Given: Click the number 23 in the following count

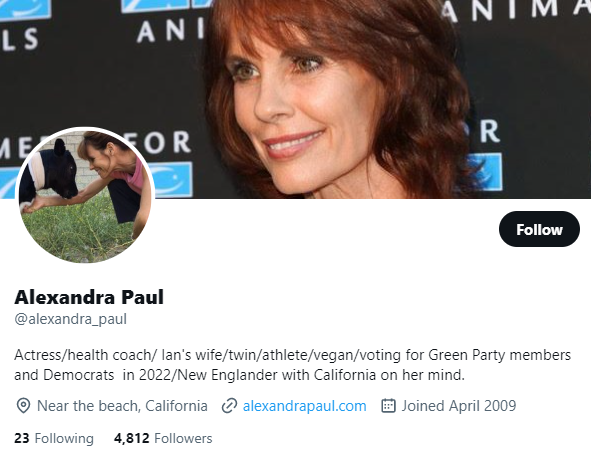Looking at the screenshot, I should [22, 438].
